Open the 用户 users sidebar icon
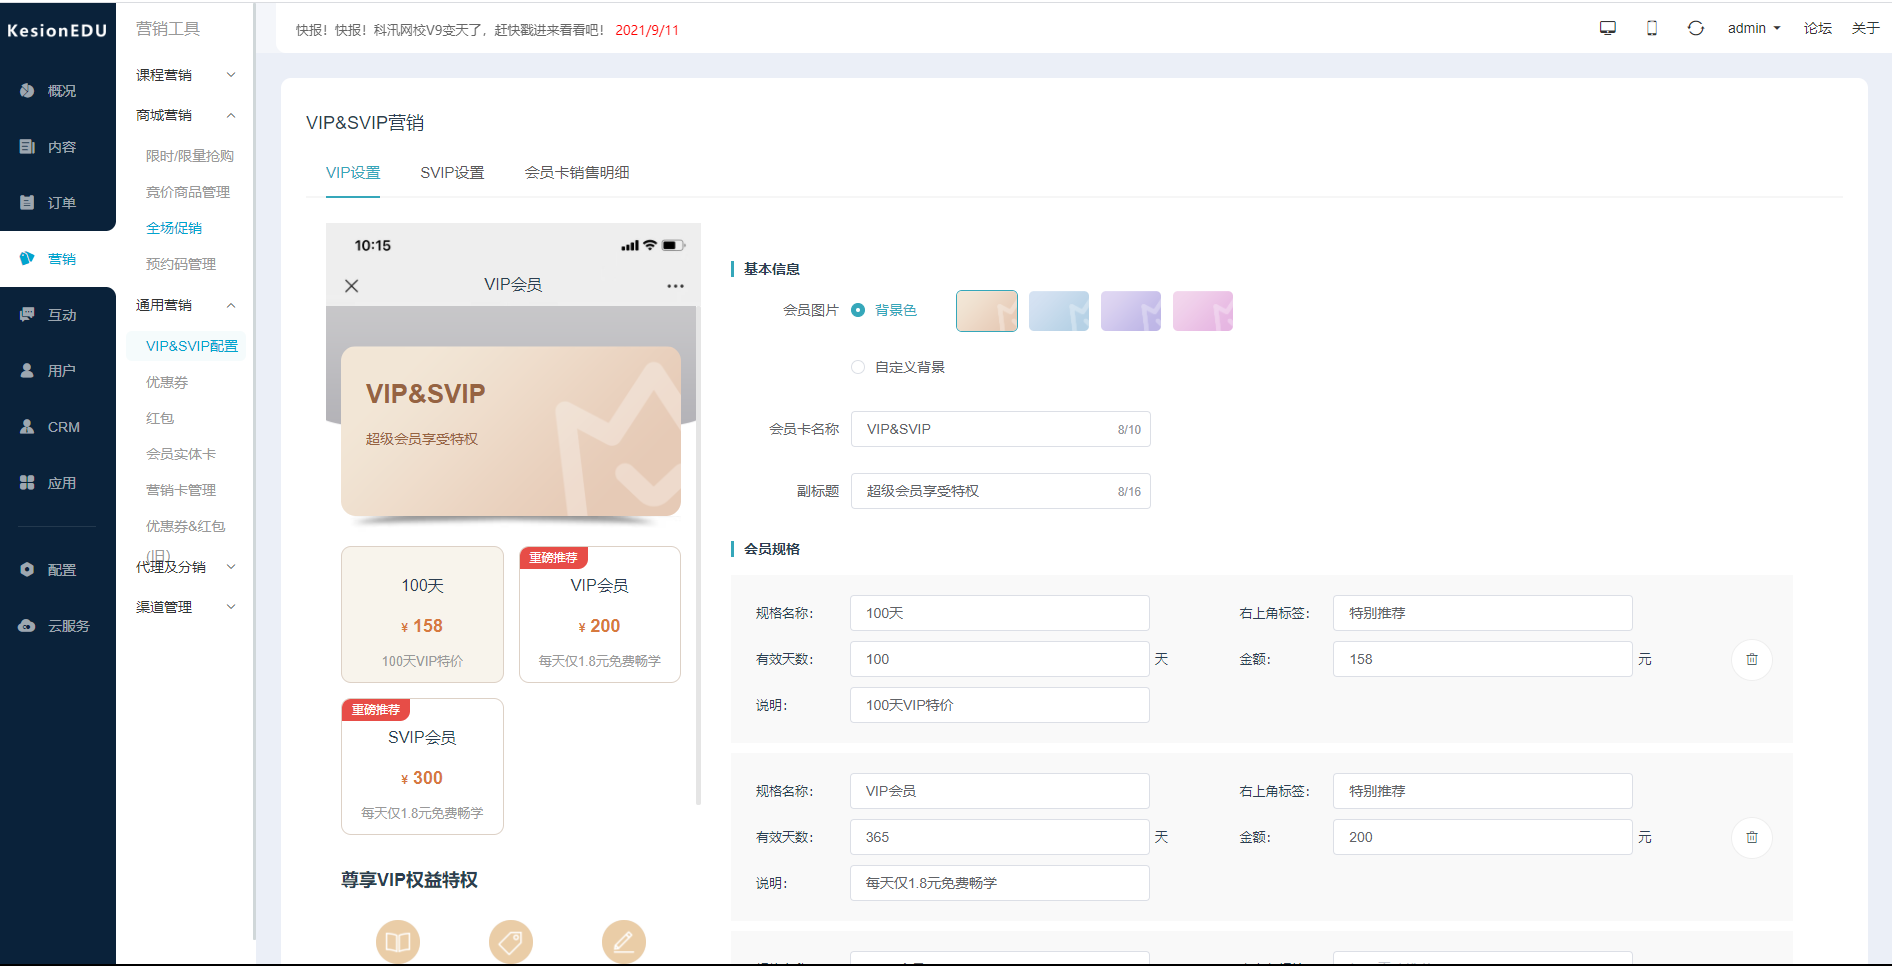 pos(27,371)
